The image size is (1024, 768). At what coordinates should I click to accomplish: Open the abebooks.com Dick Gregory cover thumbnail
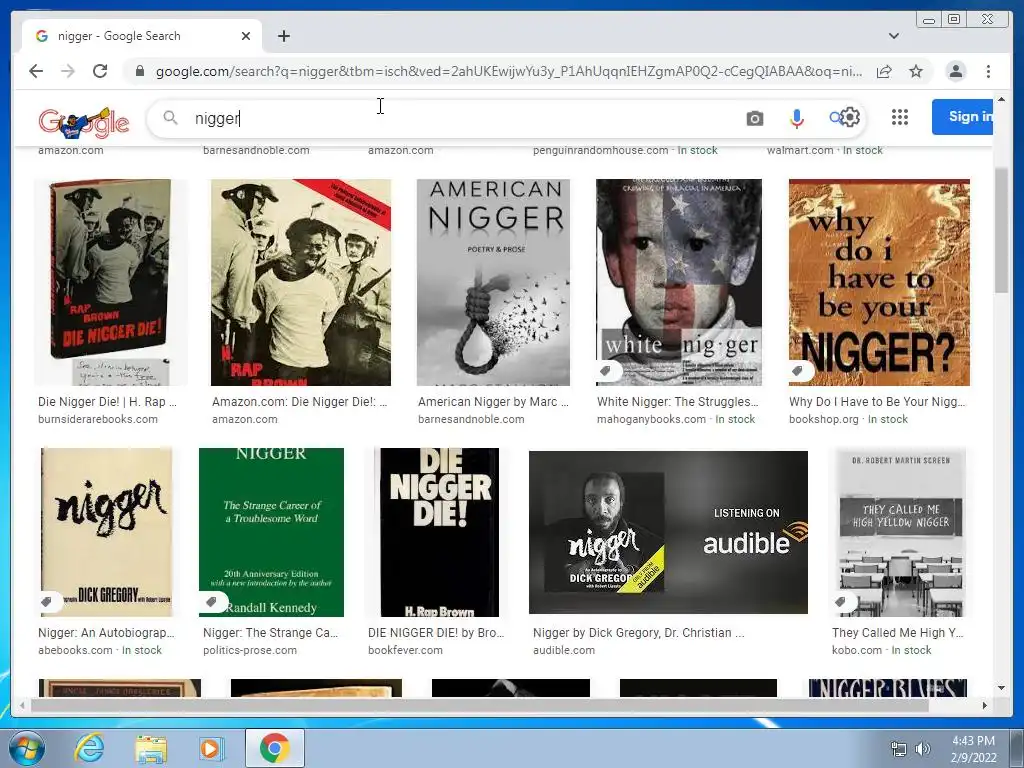(106, 532)
